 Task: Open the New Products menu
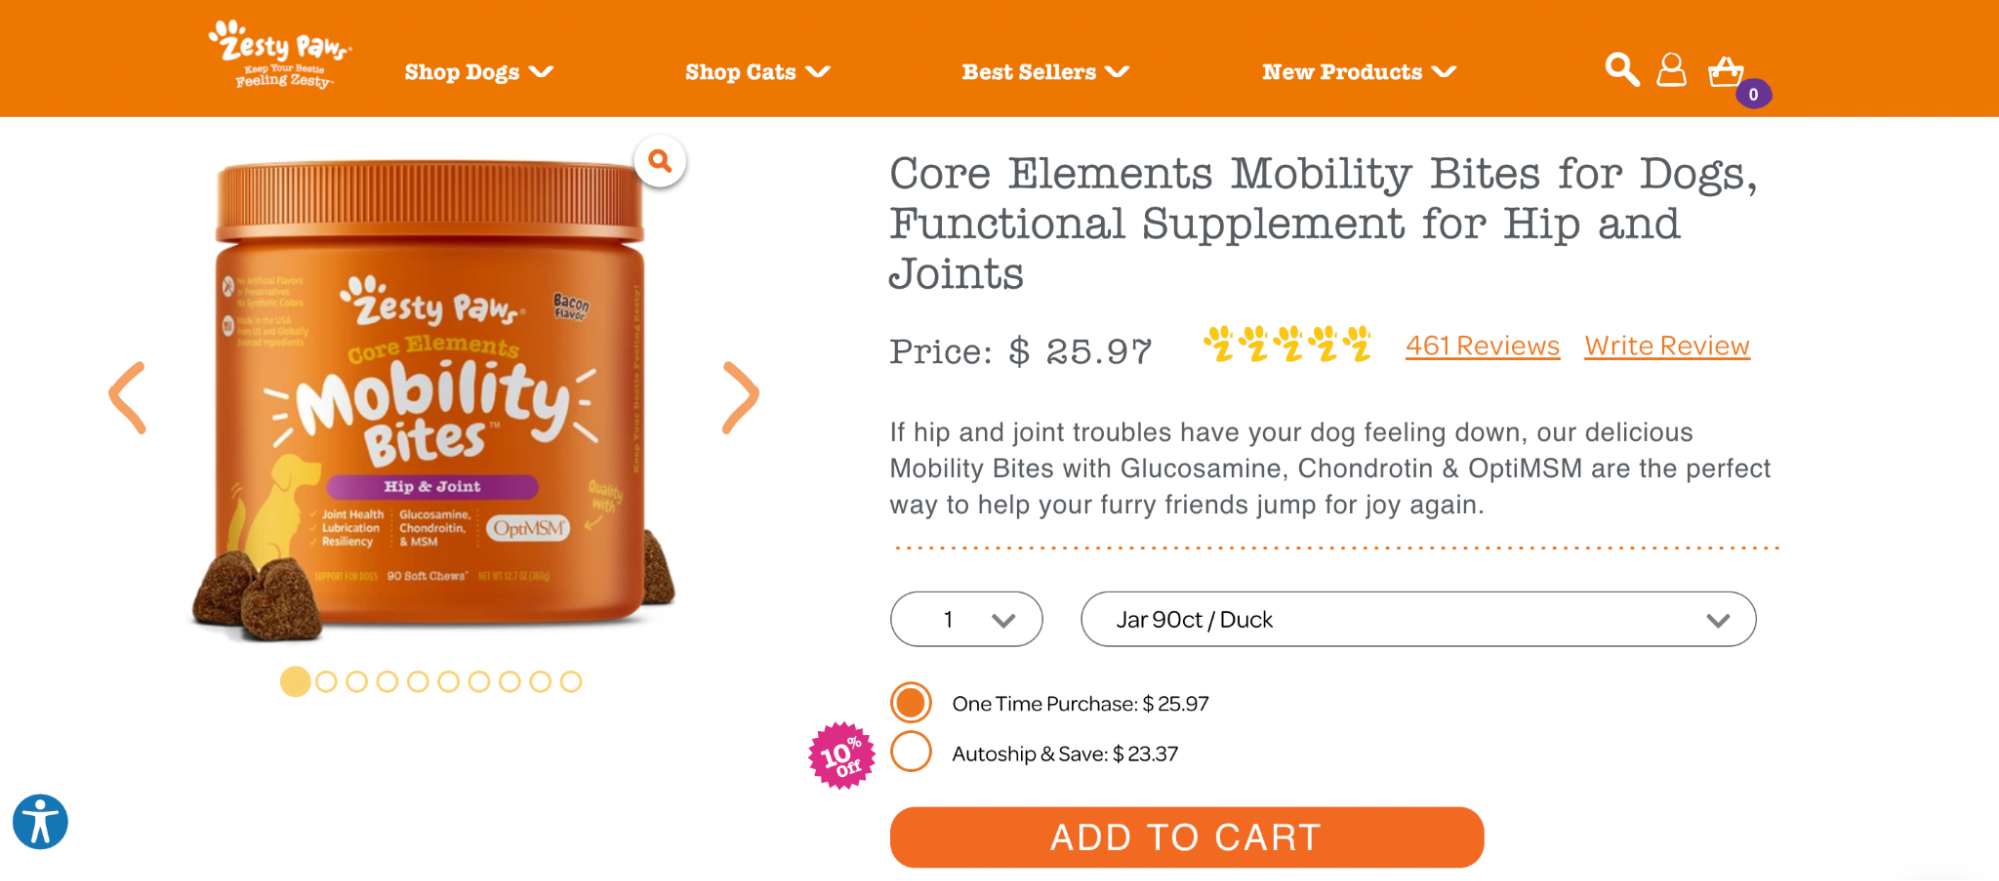[x=1358, y=72]
